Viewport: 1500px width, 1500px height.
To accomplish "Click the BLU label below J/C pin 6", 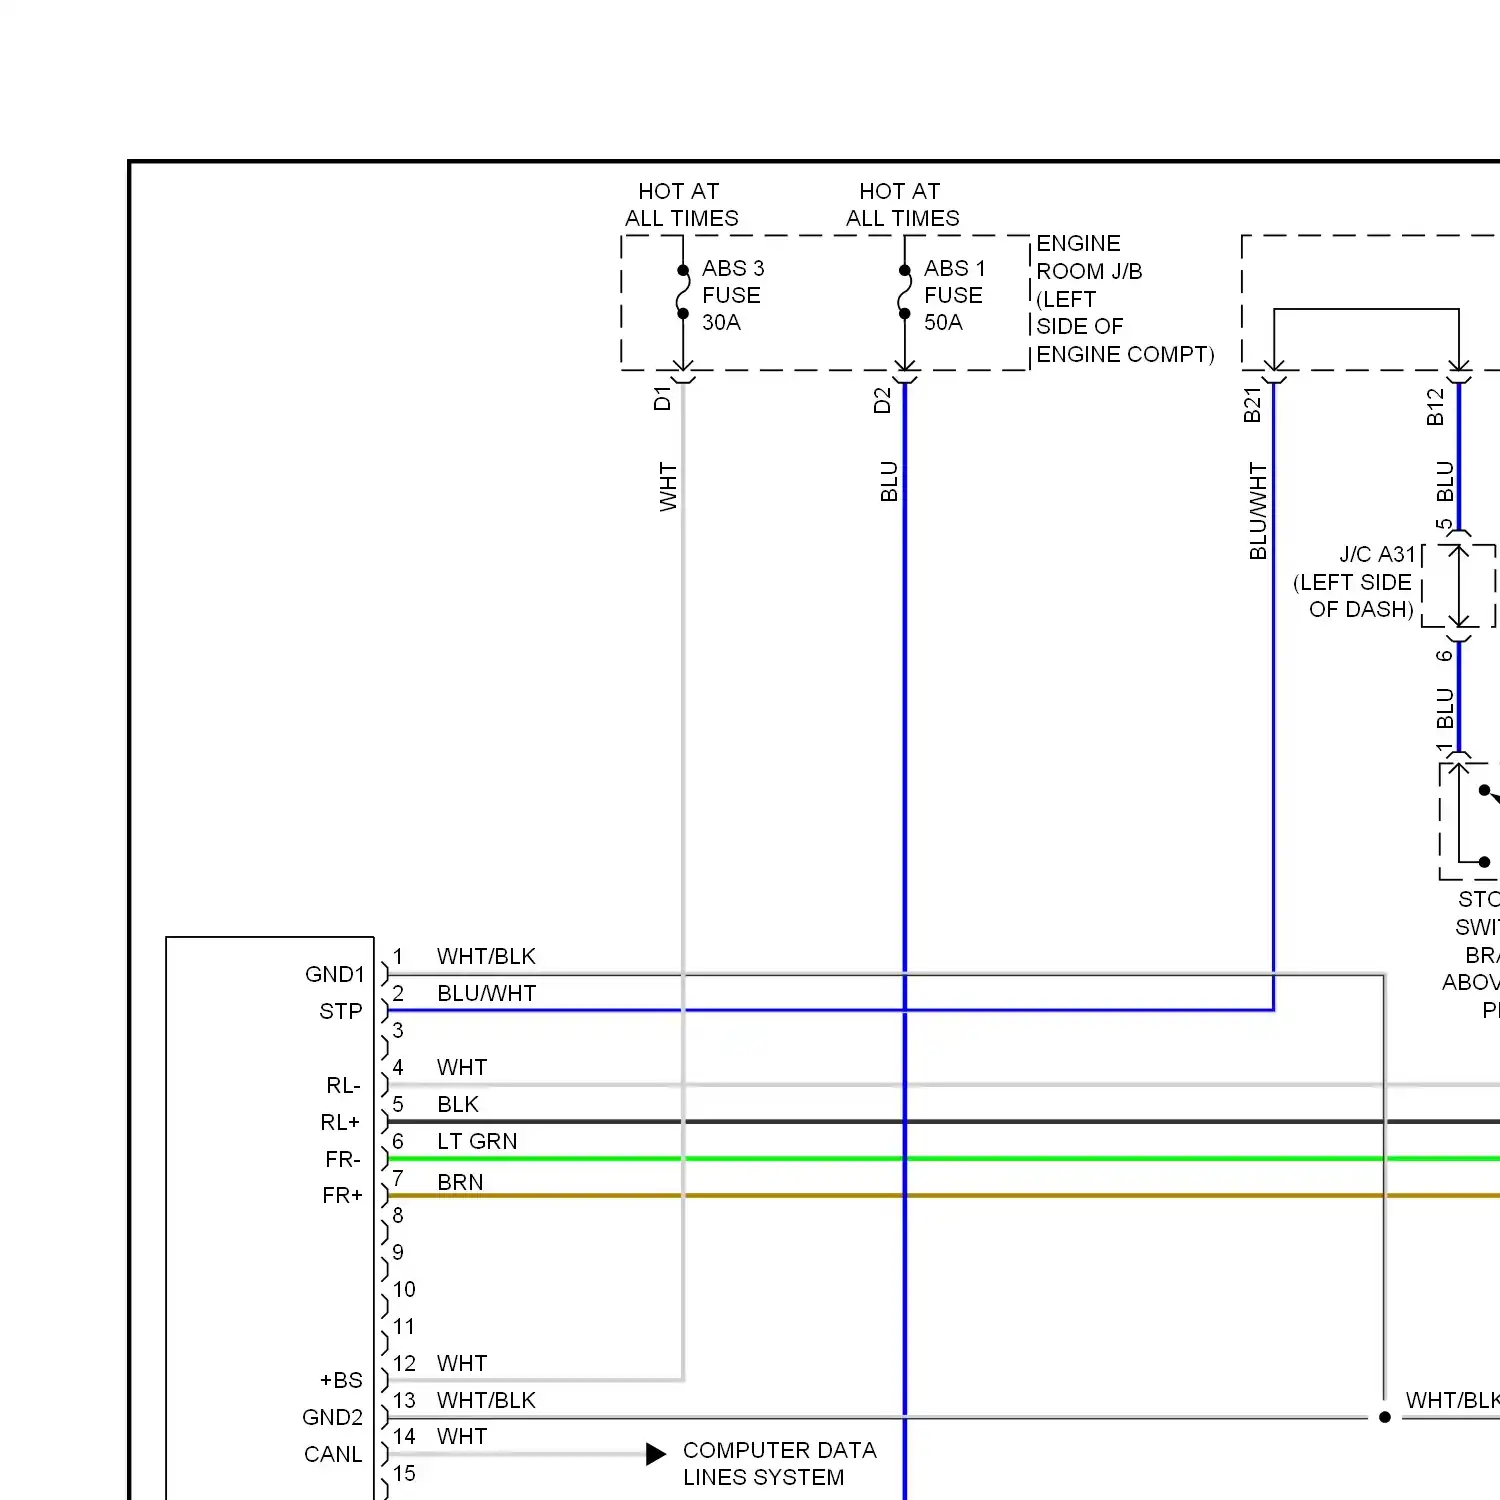I will coord(1445,708).
